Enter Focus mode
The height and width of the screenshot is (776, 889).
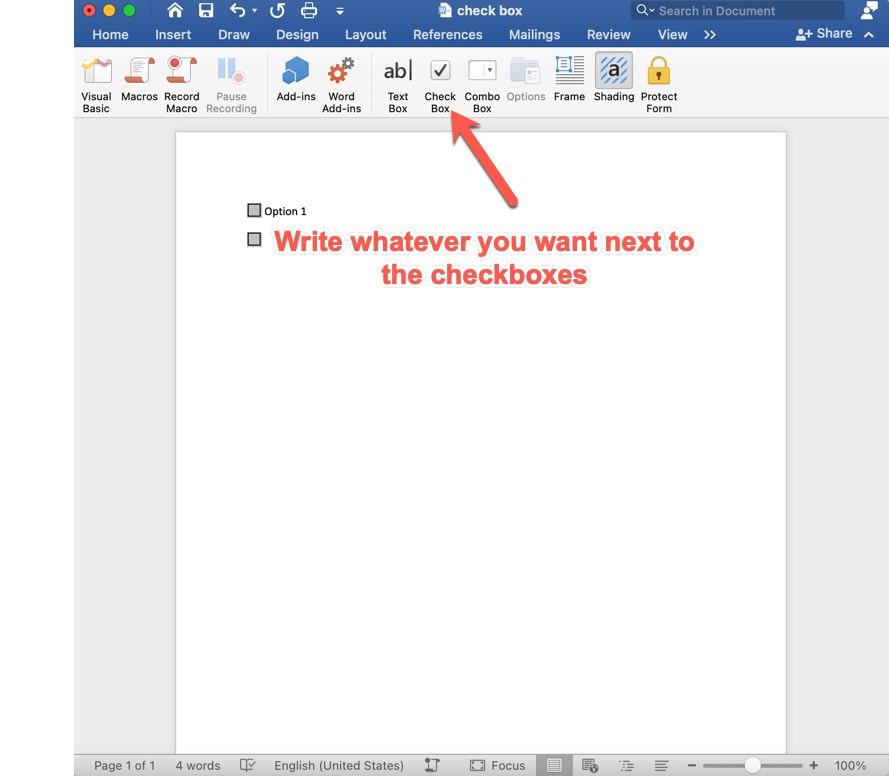pos(497,765)
